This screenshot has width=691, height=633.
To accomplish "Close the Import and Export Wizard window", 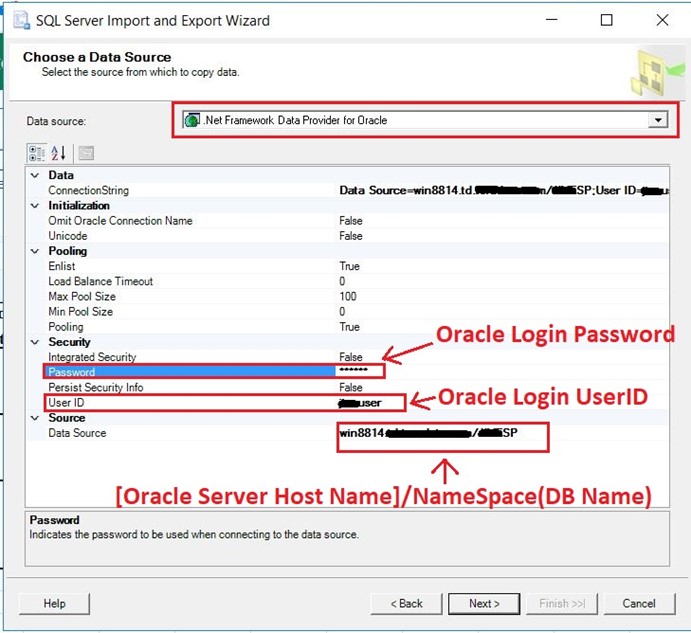I will coord(662,20).
